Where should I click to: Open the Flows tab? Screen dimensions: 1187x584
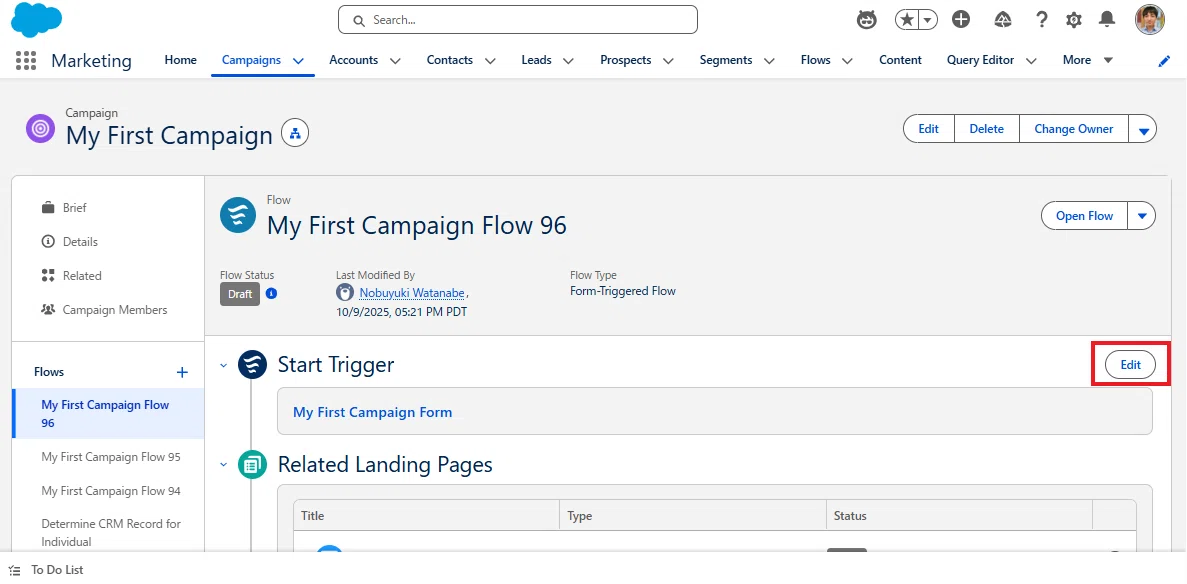point(815,60)
